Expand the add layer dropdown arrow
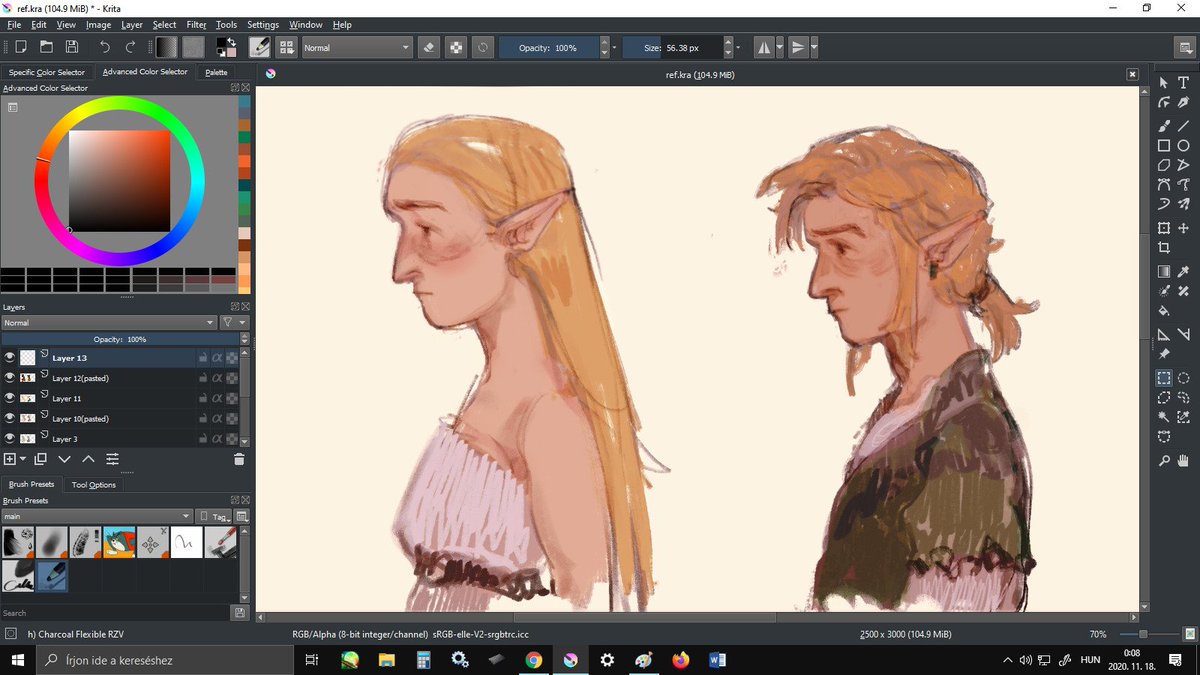The width and height of the screenshot is (1200, 675). point(23,459)
